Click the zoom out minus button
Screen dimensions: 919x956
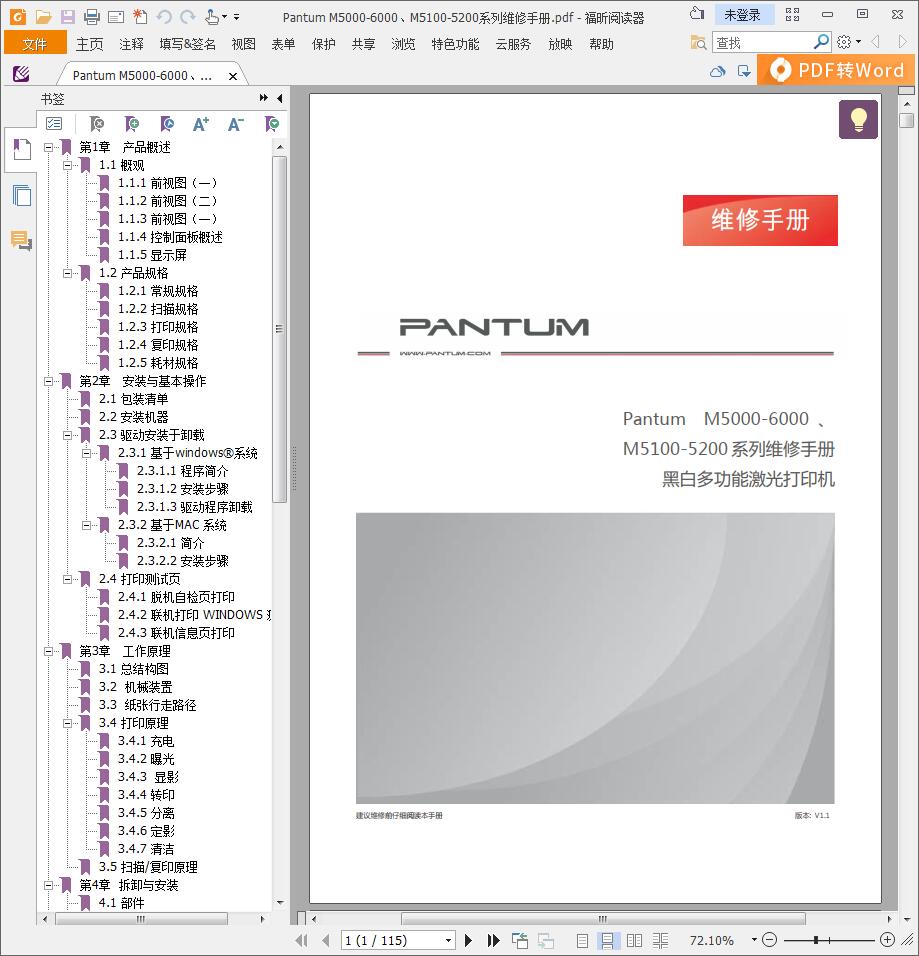[770, 940]
